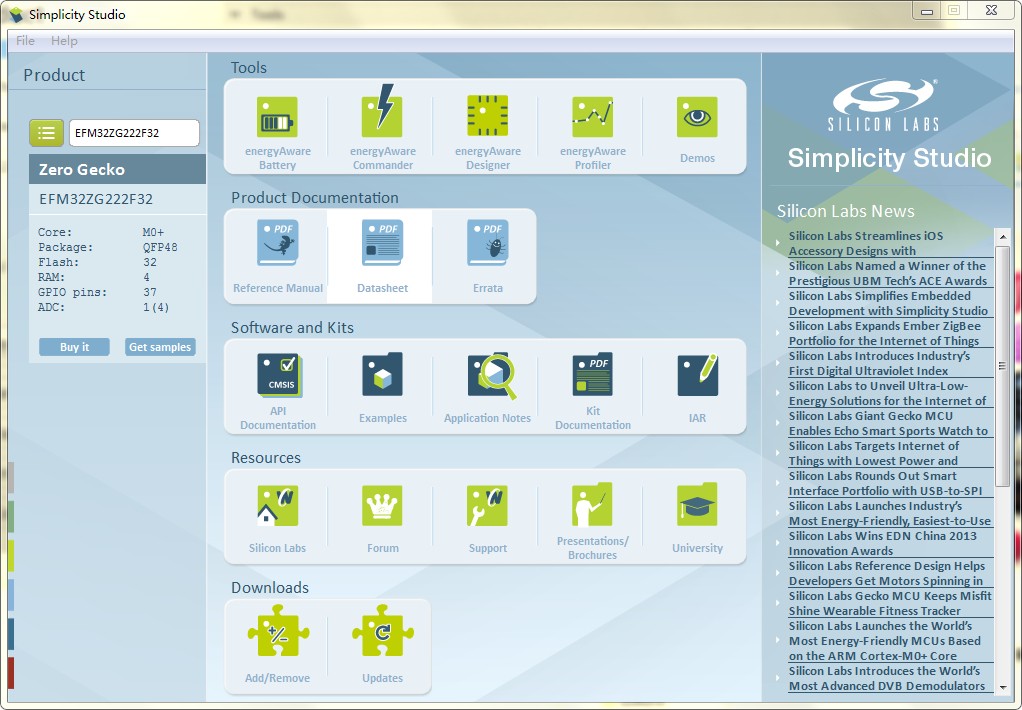This screenshot has width=1022, height=710.
Task: Select the Zero Gecko product header
Action: point(117,170)
